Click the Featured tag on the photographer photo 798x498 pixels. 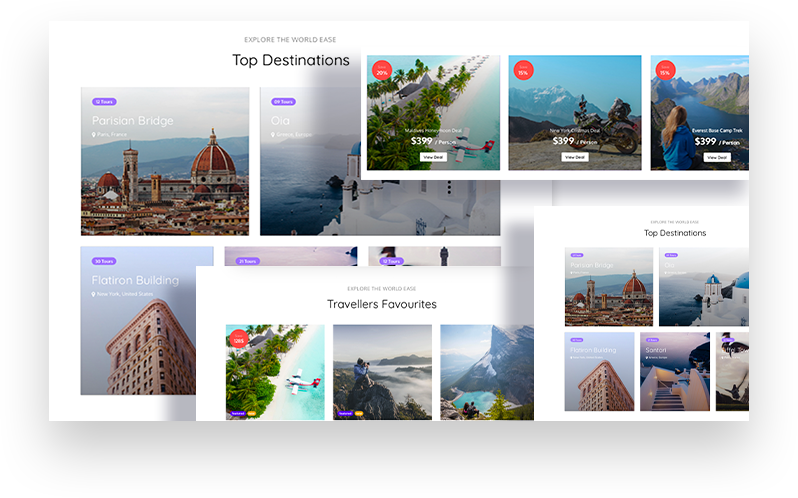coord(345,412)
